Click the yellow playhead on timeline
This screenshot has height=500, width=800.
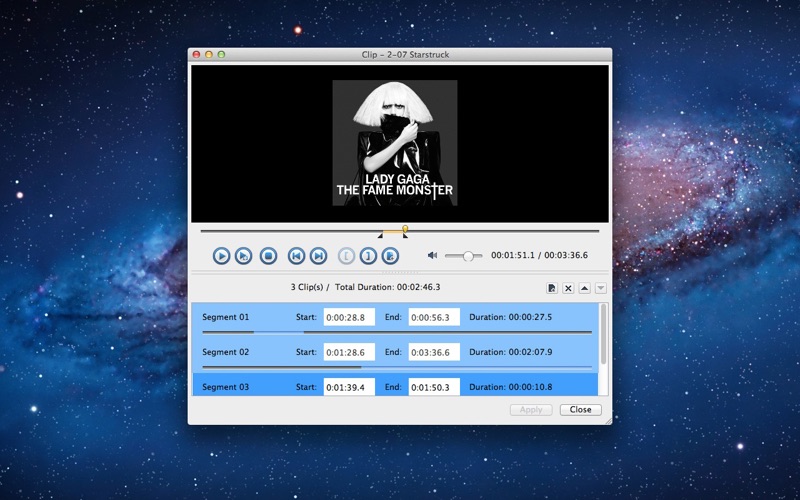[x=405, y=229]
